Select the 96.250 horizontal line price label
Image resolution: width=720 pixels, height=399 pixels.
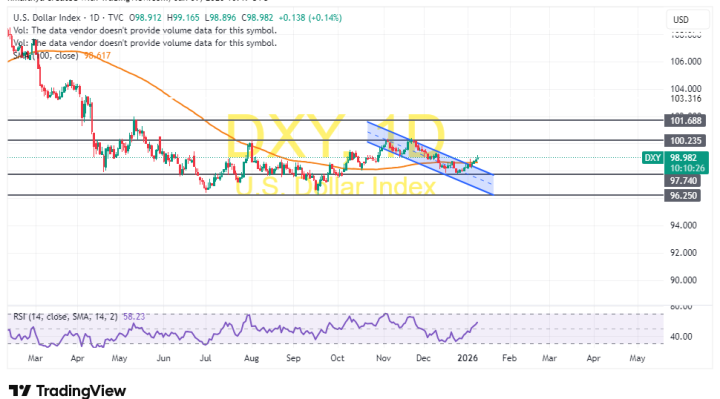pos(683,196)
